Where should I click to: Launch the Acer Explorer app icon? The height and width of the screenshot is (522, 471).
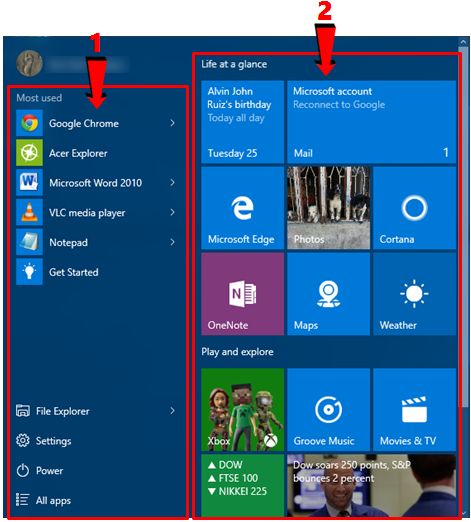[x=29, y=153]
